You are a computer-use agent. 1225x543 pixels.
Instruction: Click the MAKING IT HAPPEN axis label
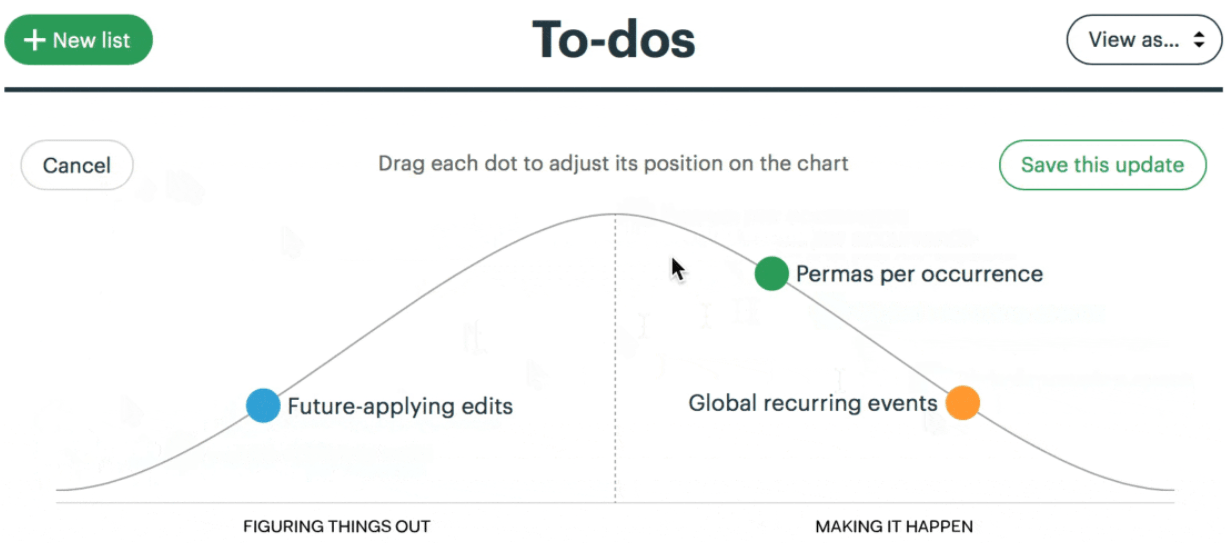pyautogui.click(x=894, y=526)
